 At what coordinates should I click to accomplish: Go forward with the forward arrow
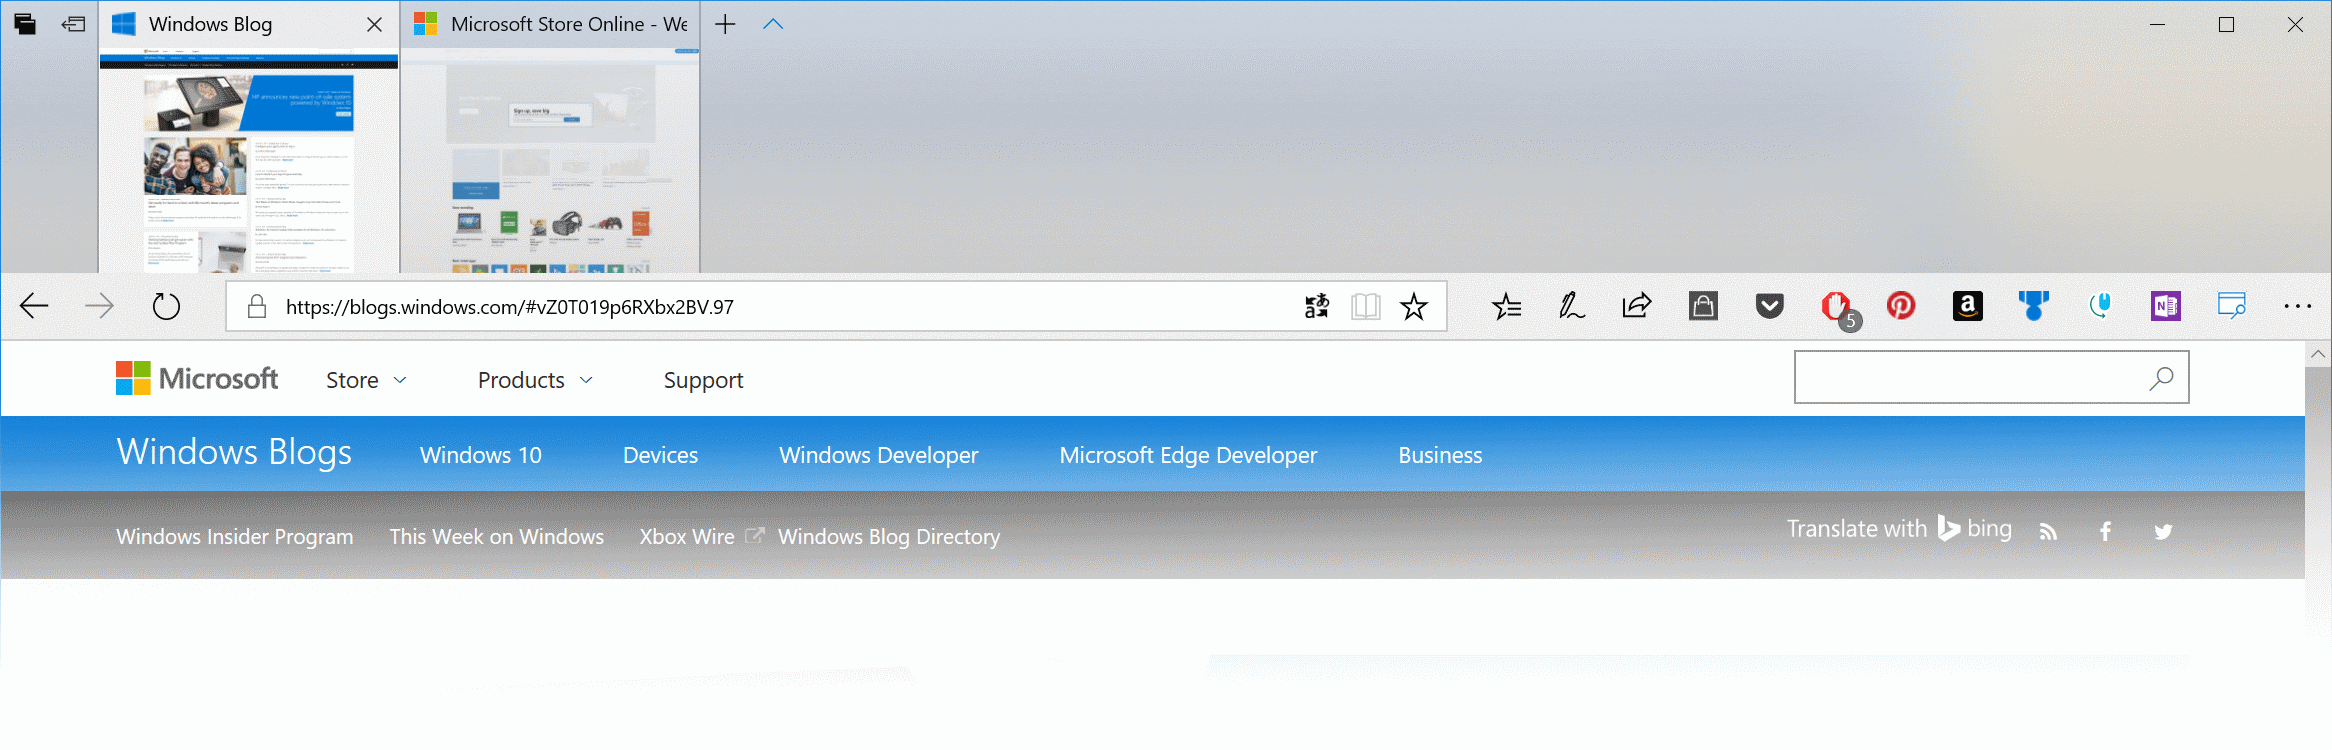click(x=99, y=306)
